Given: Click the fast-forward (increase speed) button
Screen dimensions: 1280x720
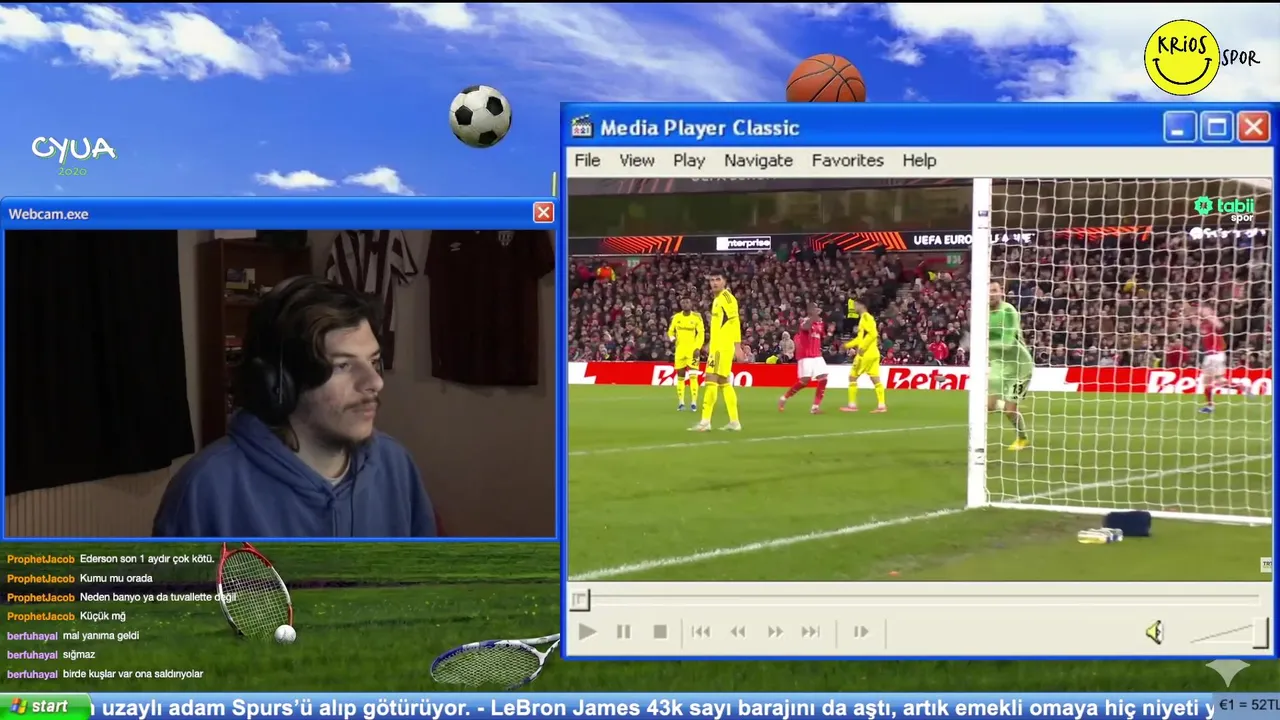Looking at the screenshot, I should pyautogui.click(x=775, y=632).
